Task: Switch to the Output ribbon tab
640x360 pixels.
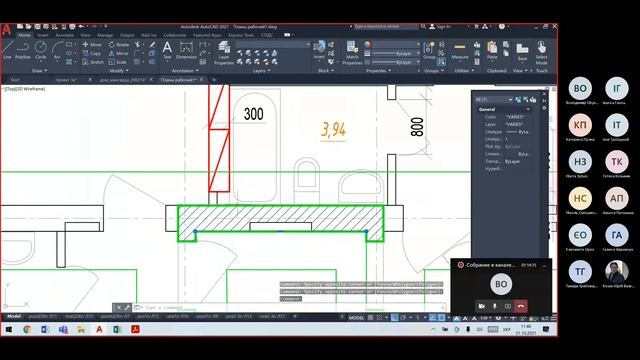Action: (x=127, y=36)
